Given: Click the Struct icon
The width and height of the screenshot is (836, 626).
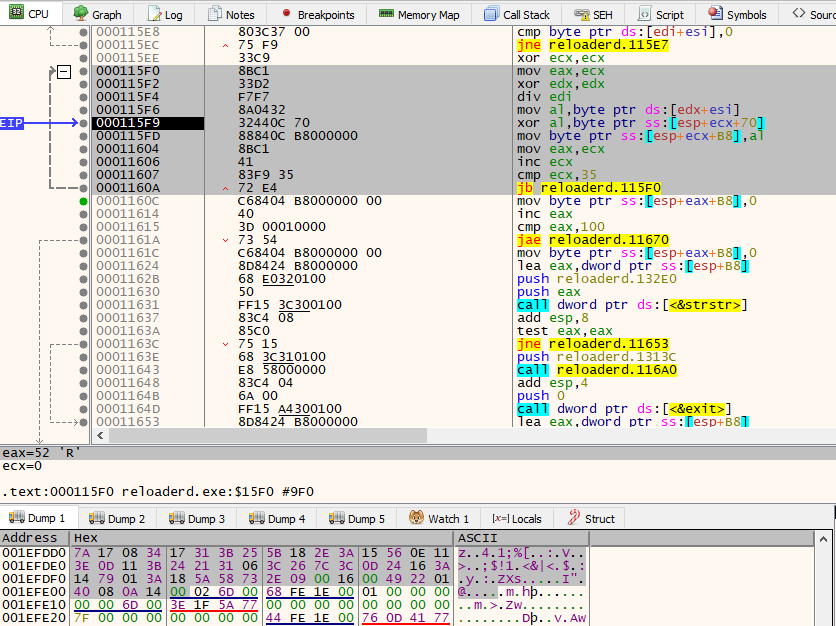Looking at the screenshot, I should click(x=574, y=517).
